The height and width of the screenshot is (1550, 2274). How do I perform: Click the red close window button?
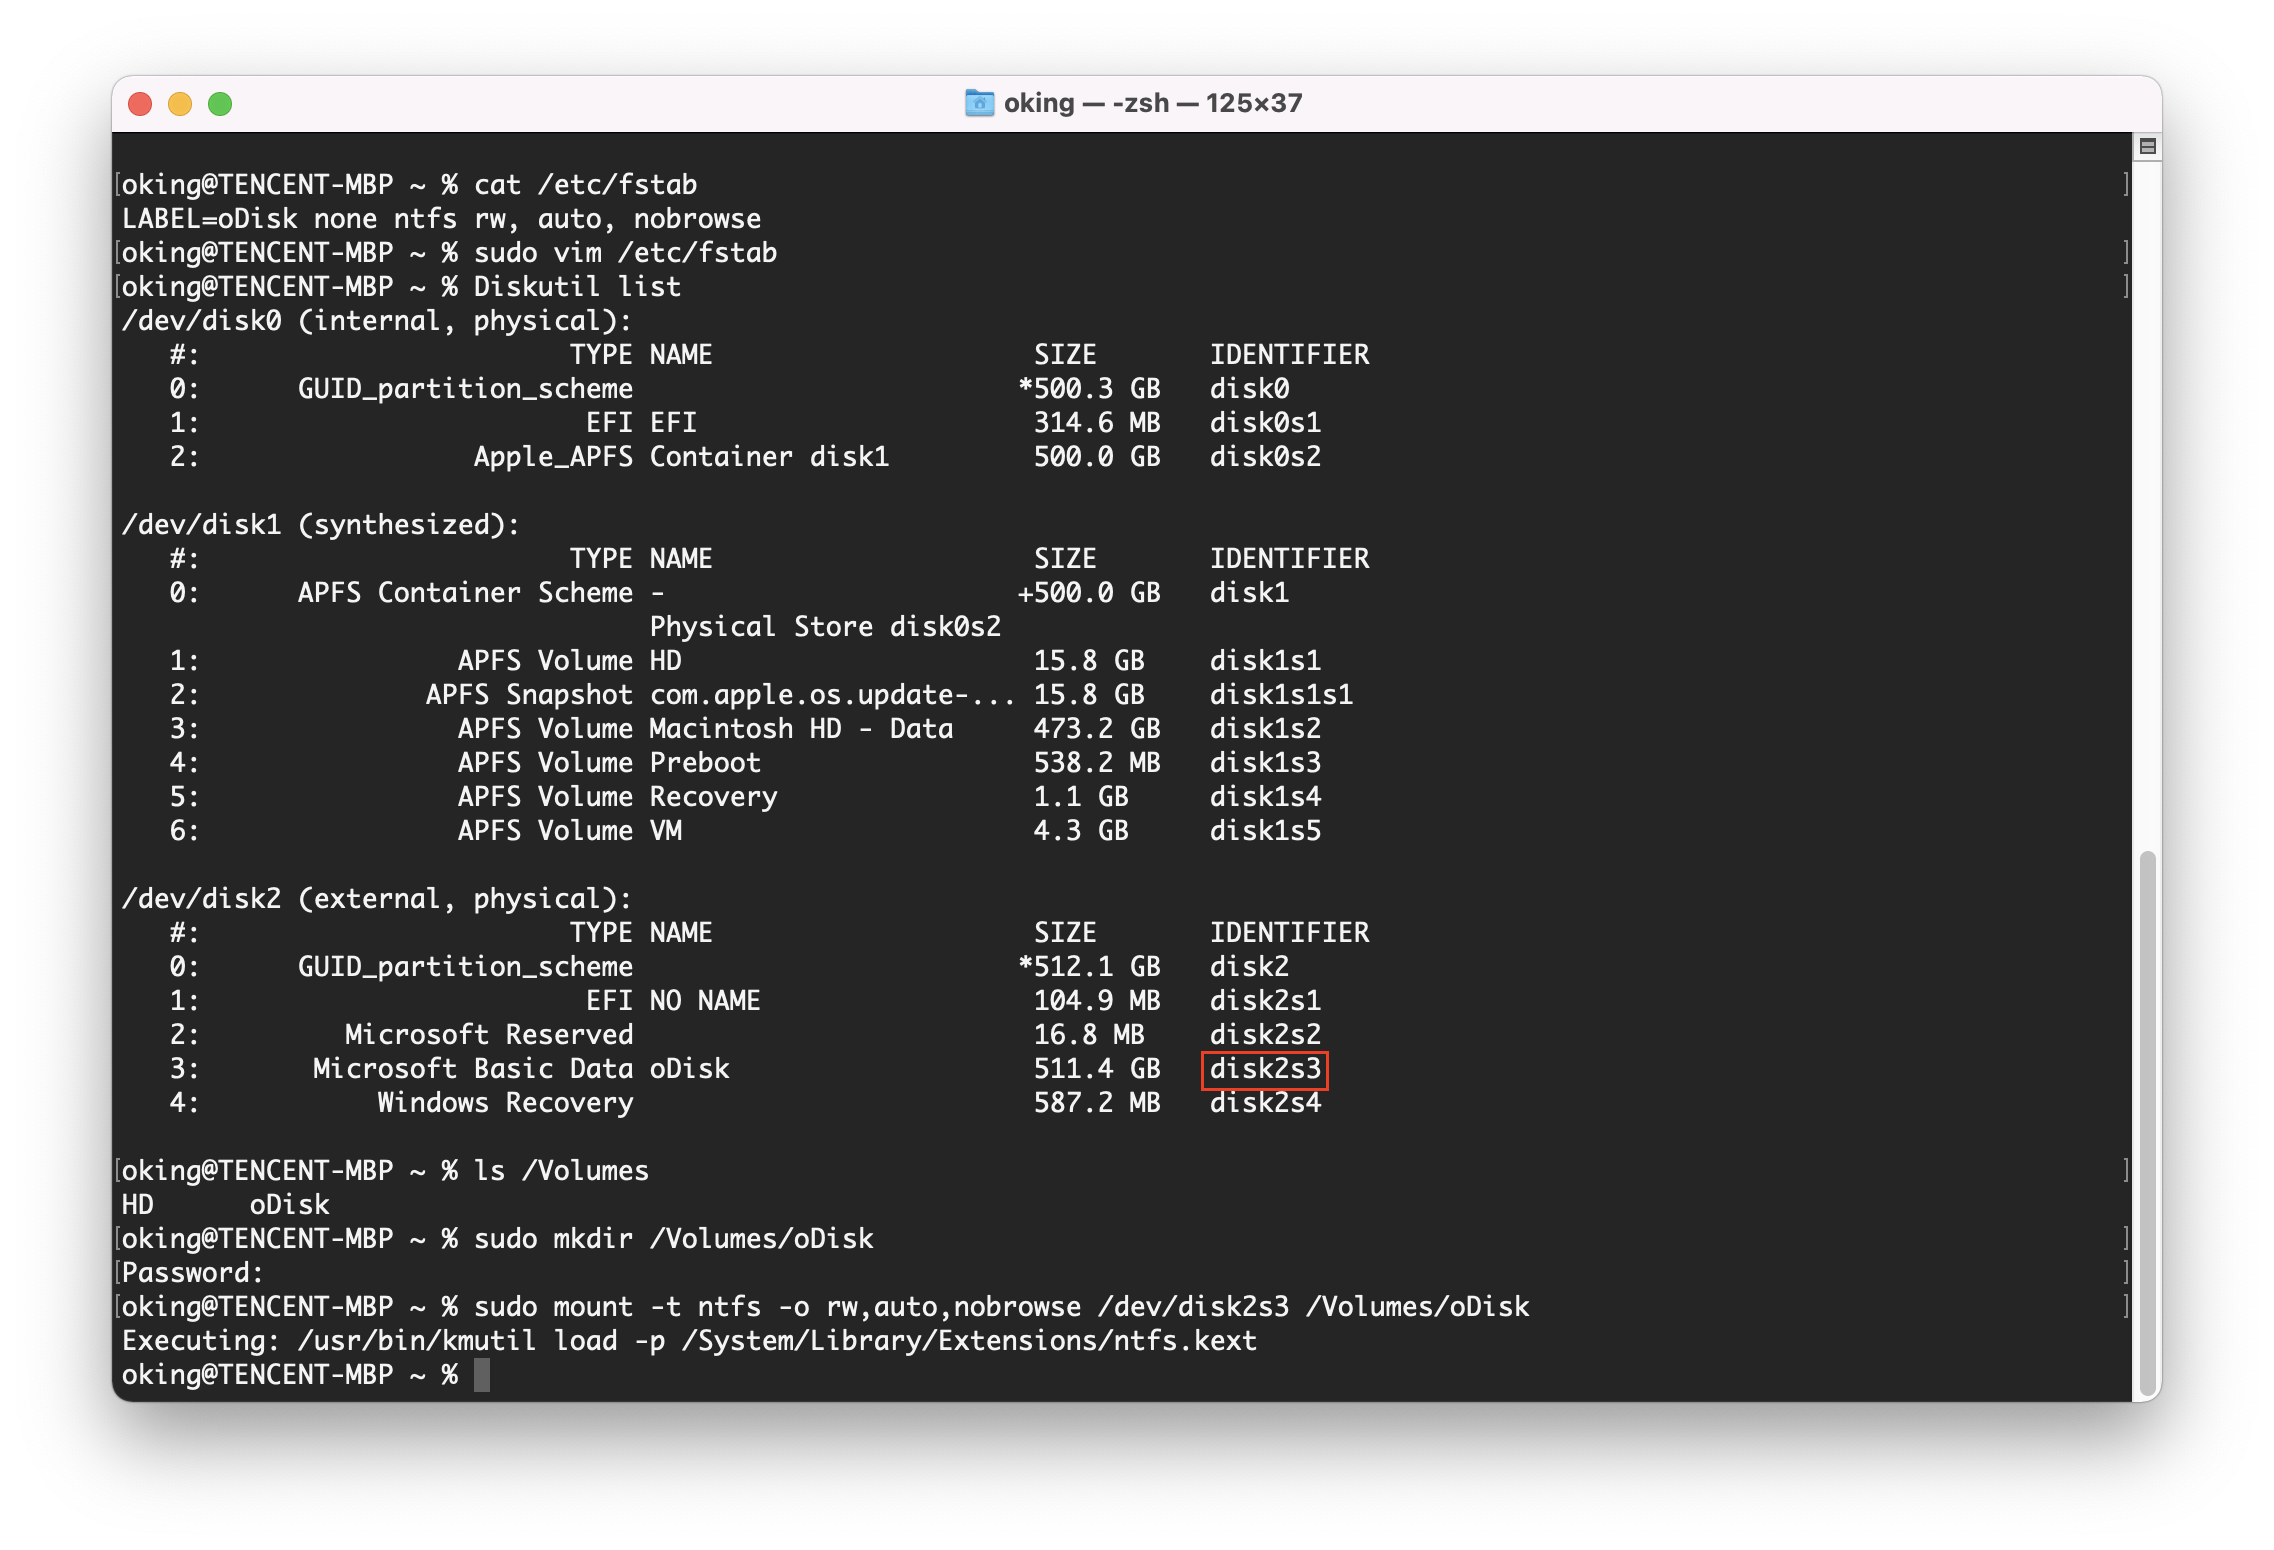coord(140,104)
